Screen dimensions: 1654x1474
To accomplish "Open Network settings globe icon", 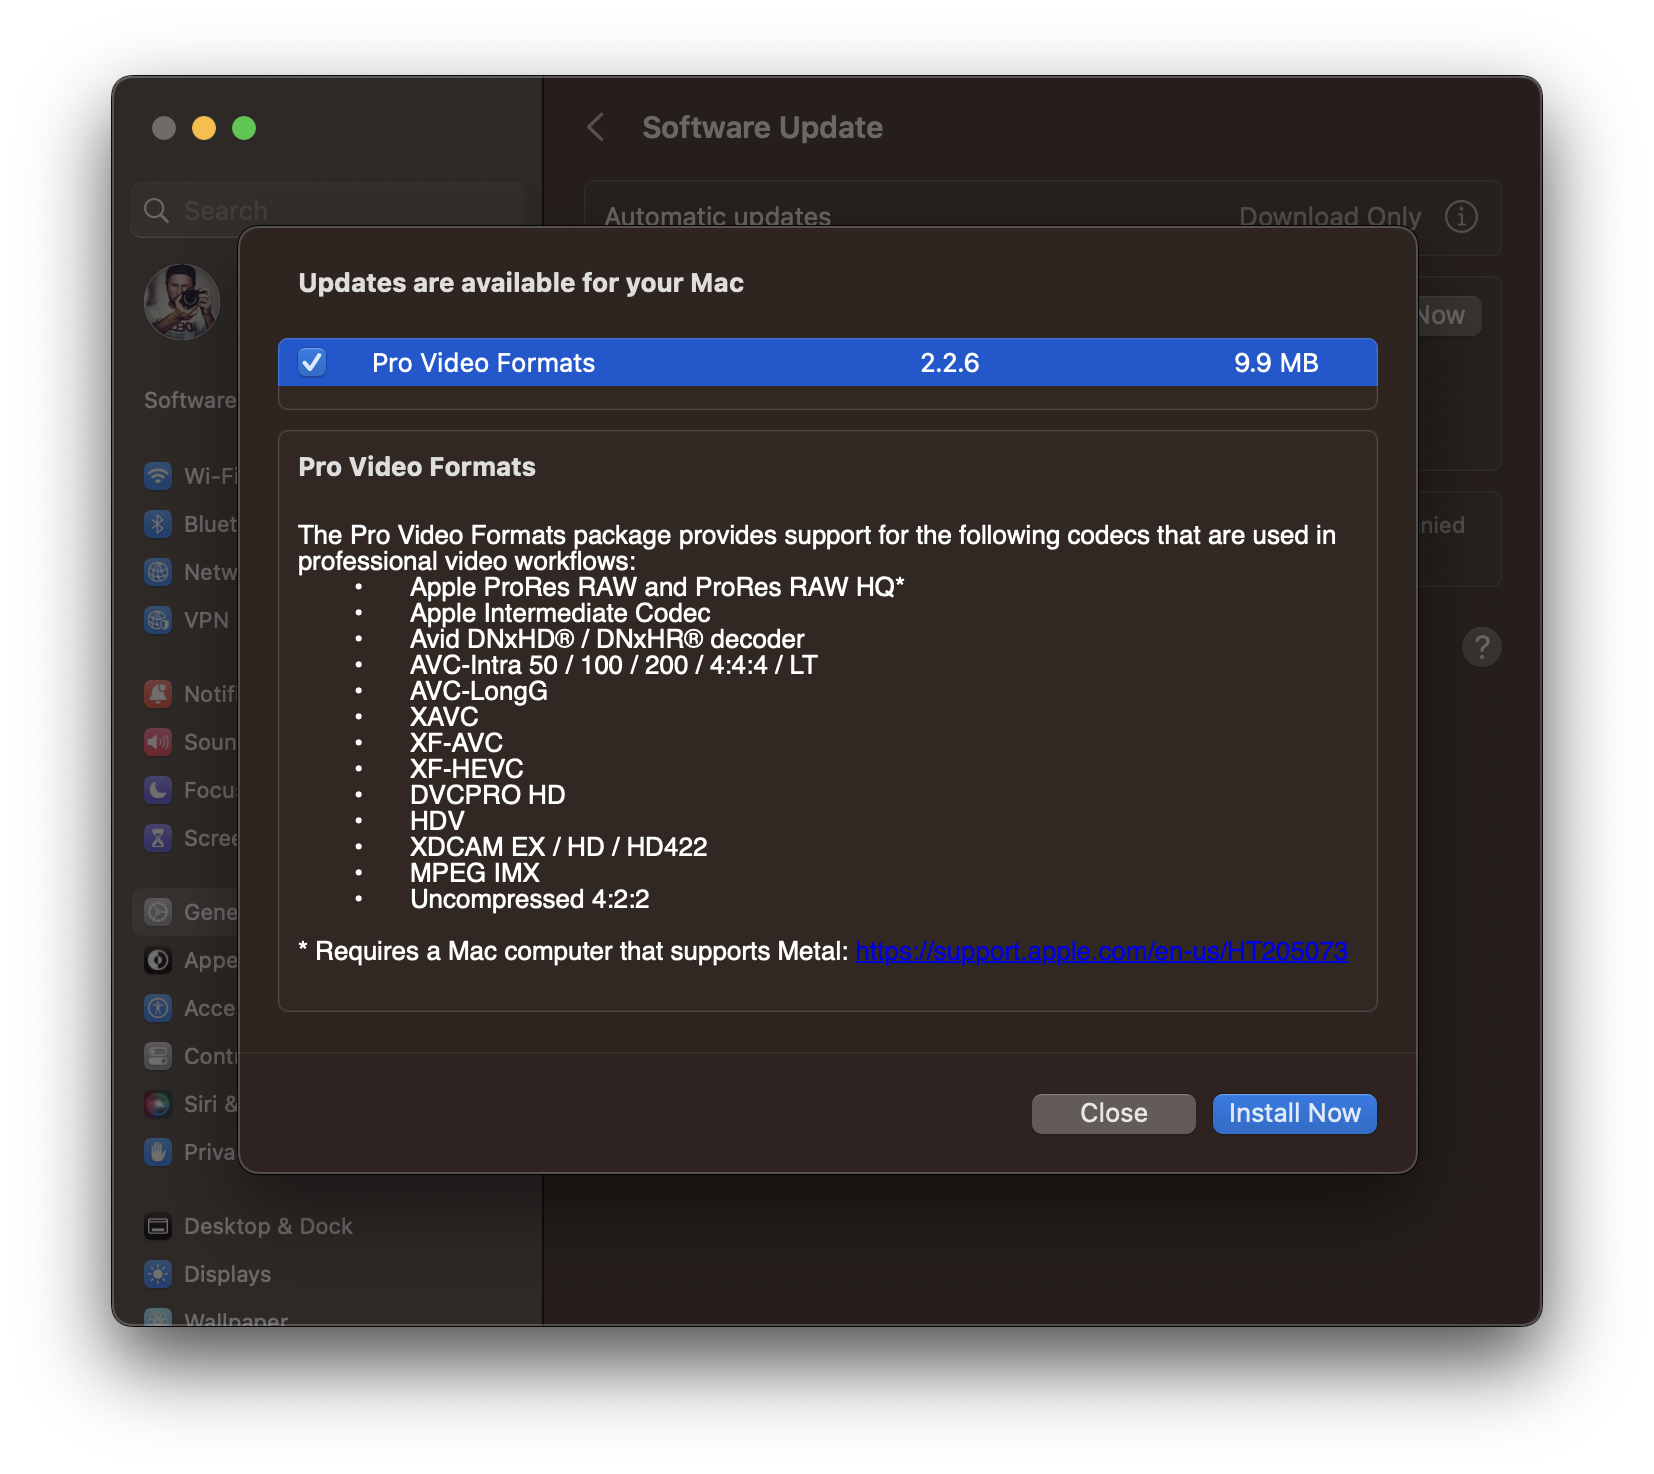I will pos(158,572).
